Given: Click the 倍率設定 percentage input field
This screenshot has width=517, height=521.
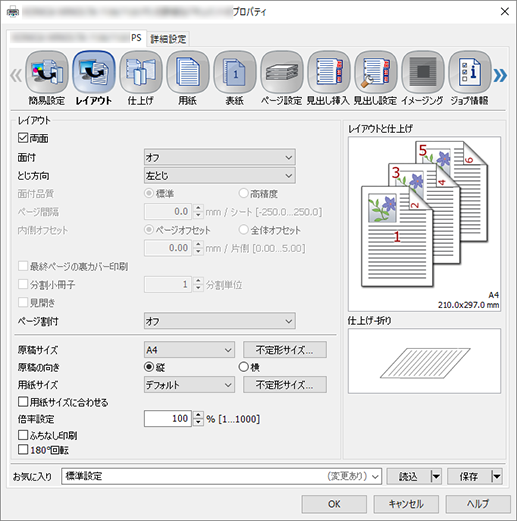Looking at the screenshot, I should point(168,418).
